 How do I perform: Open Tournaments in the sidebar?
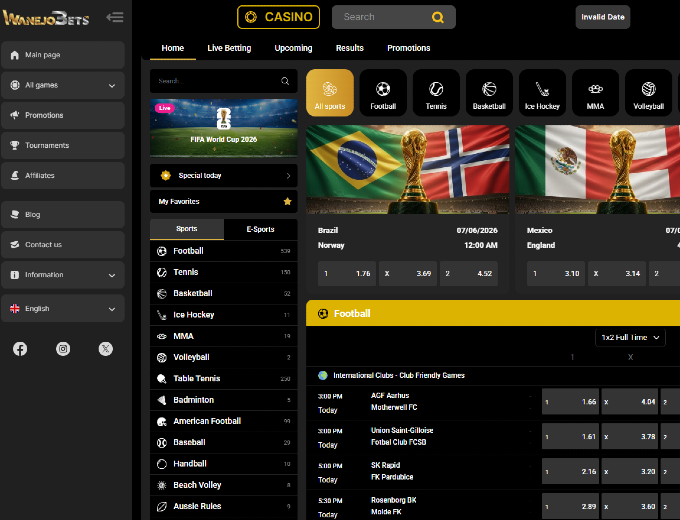point(63,145)
